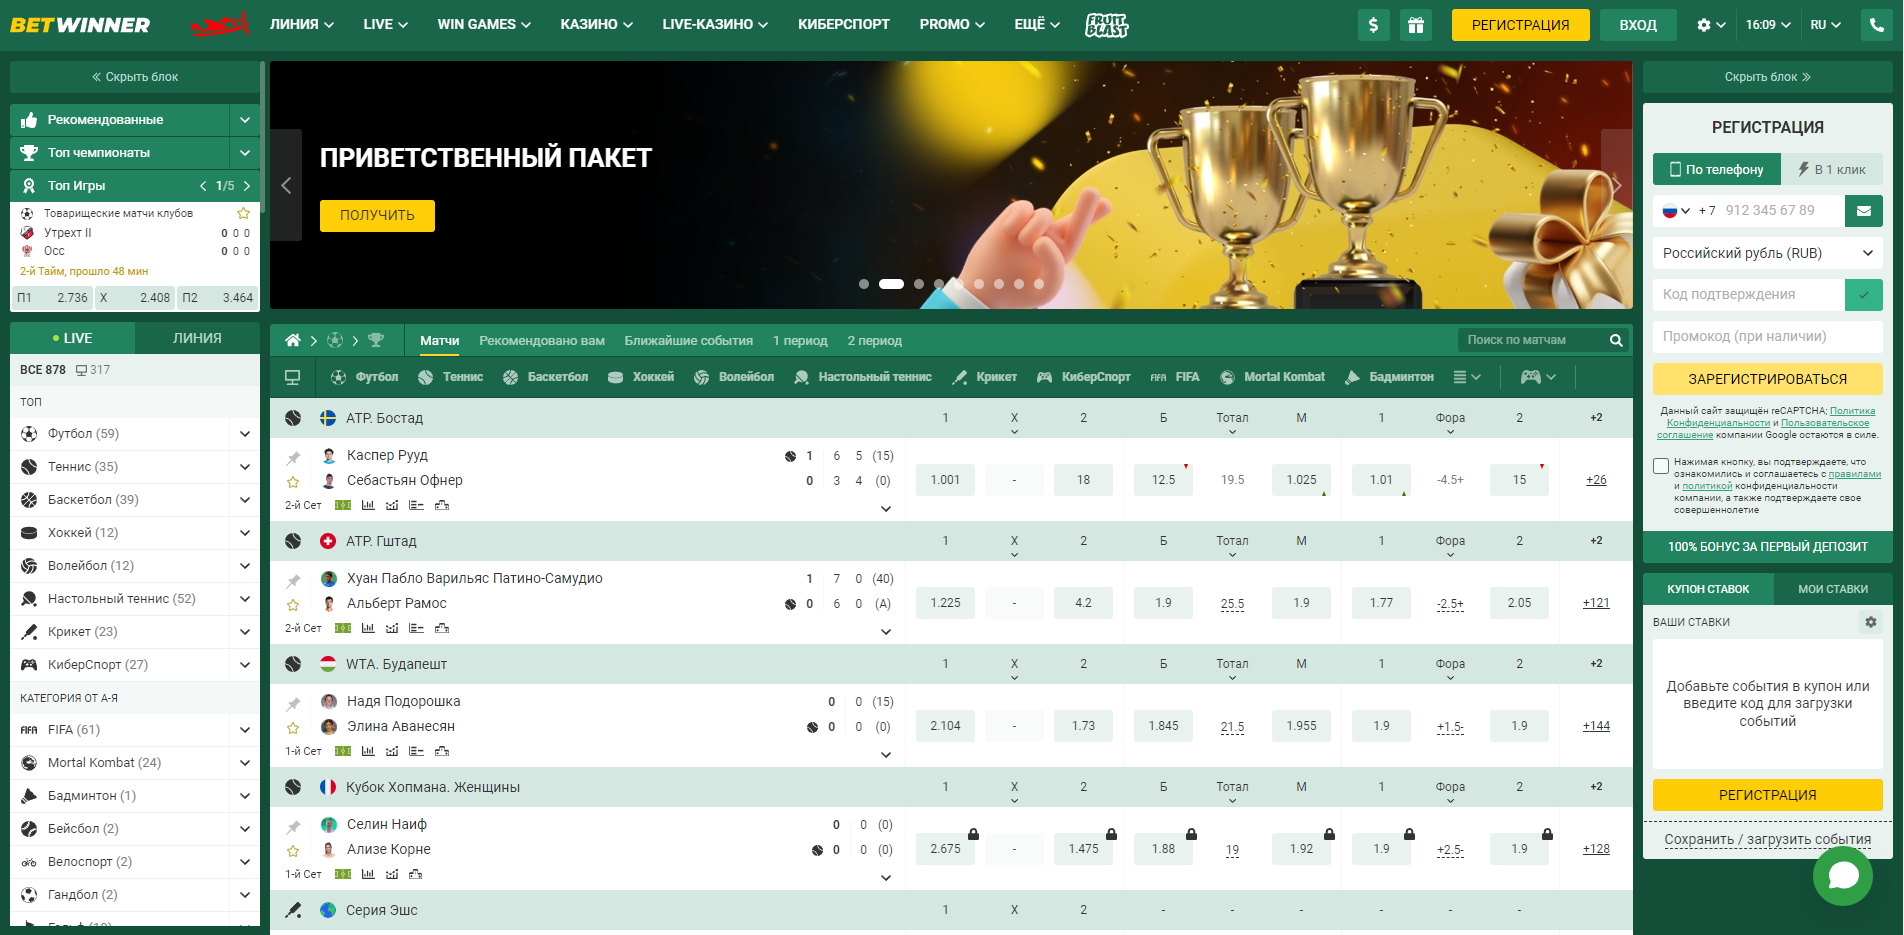Click the envelope icon beside phone field
The height and width of the screenshot is (935, 1904).
pyautogui.click(x=1864, y=211)
